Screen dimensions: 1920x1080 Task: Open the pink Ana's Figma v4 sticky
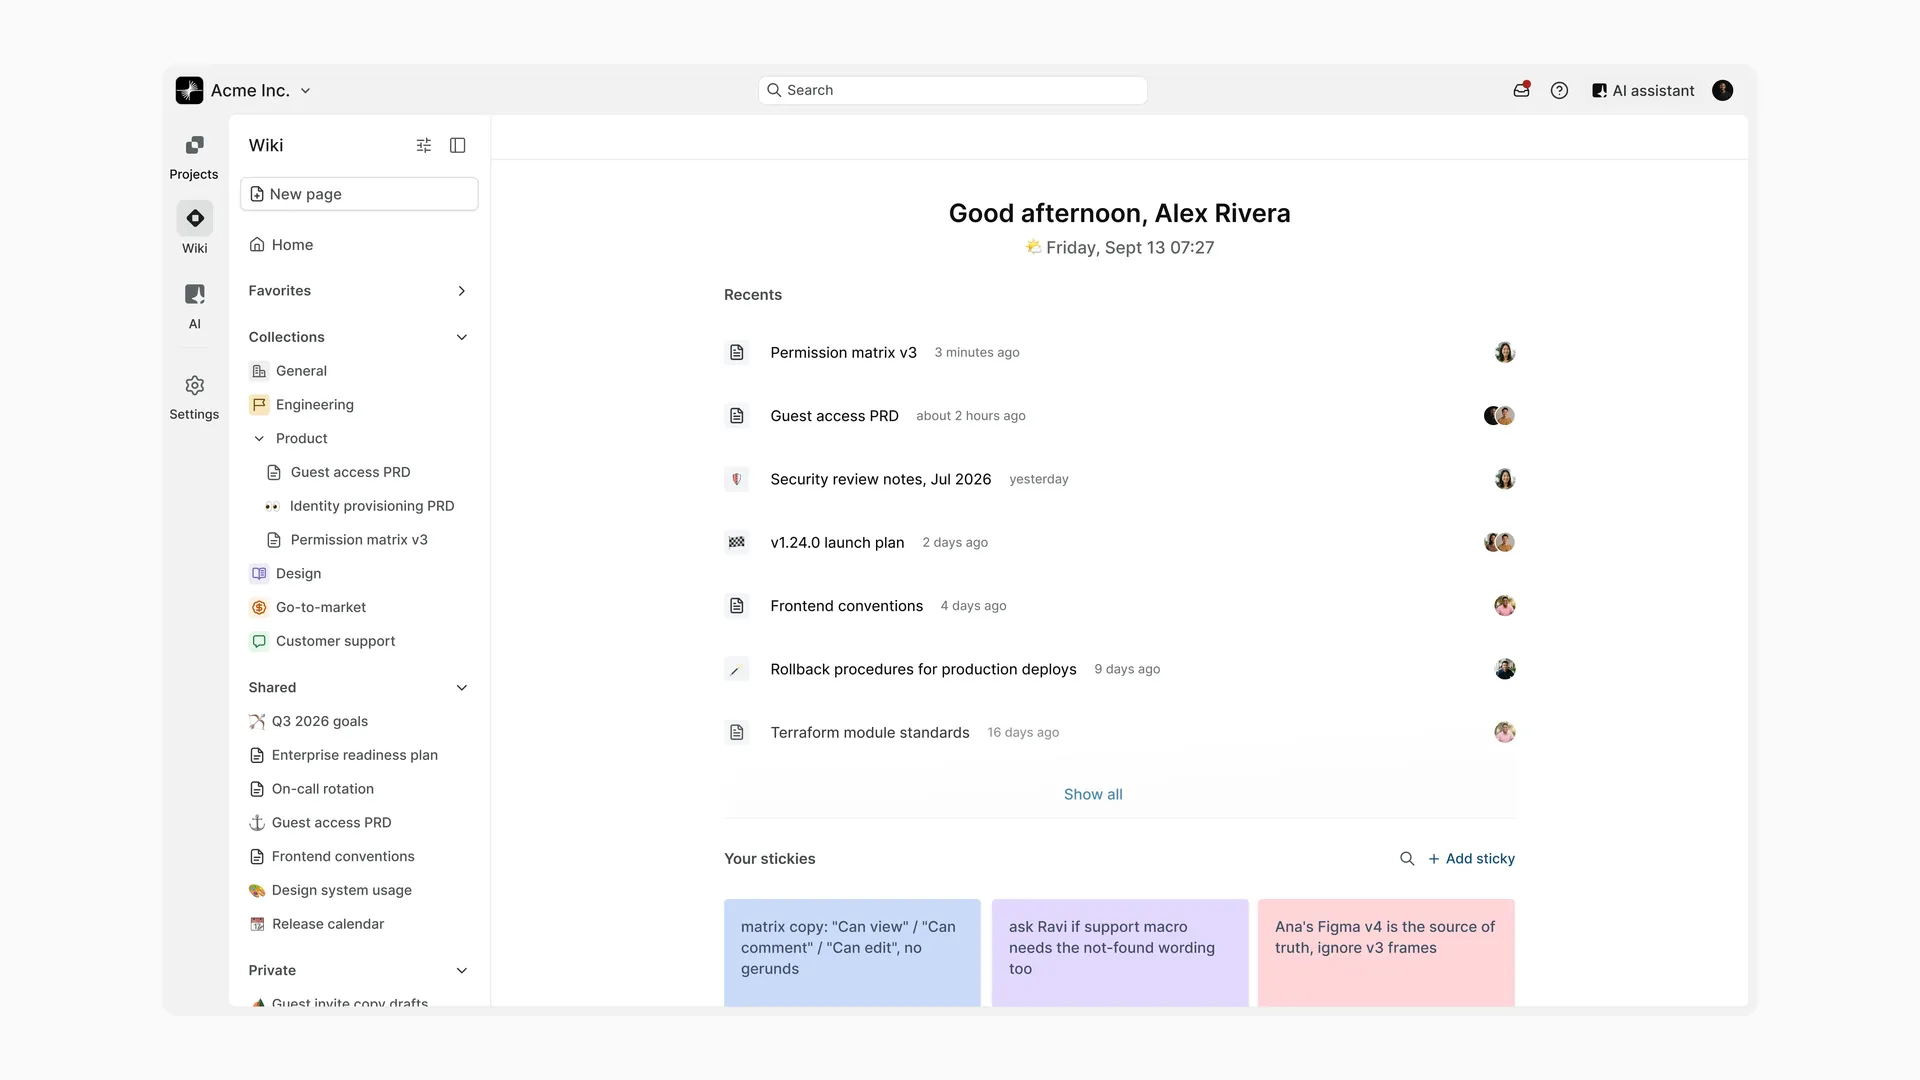[x=1386, y=953]
